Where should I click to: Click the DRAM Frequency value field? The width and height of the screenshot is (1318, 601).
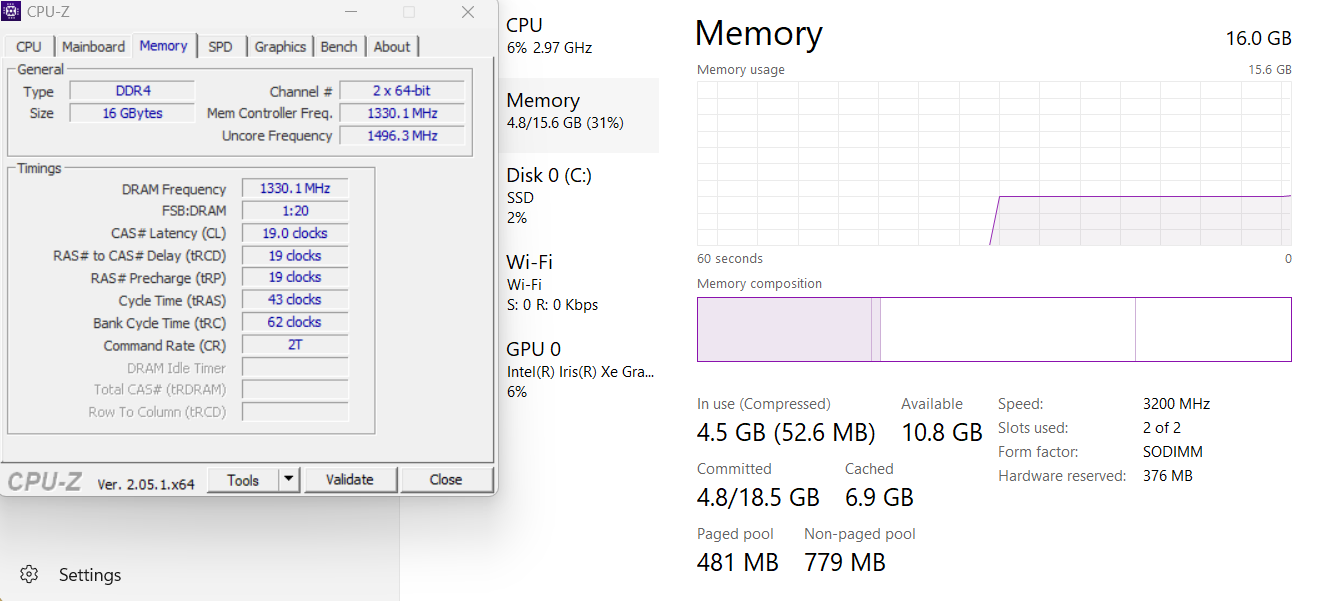click(x=295, y=188)
